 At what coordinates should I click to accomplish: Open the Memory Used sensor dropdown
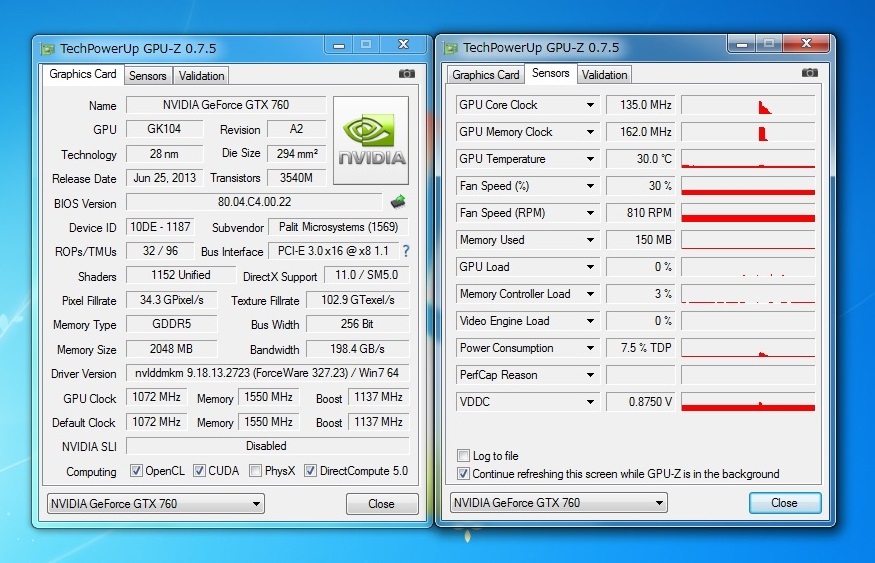[x=590, y=240]
